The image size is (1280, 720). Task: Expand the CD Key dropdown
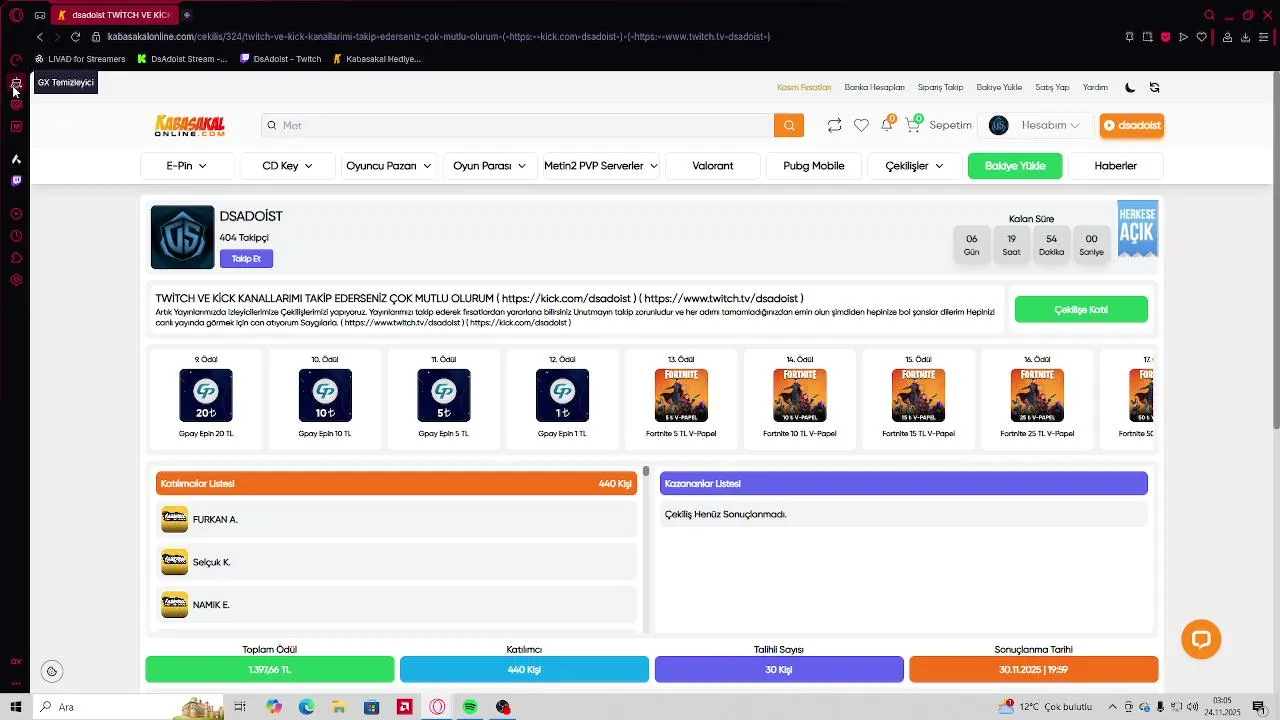coord(288,166)
